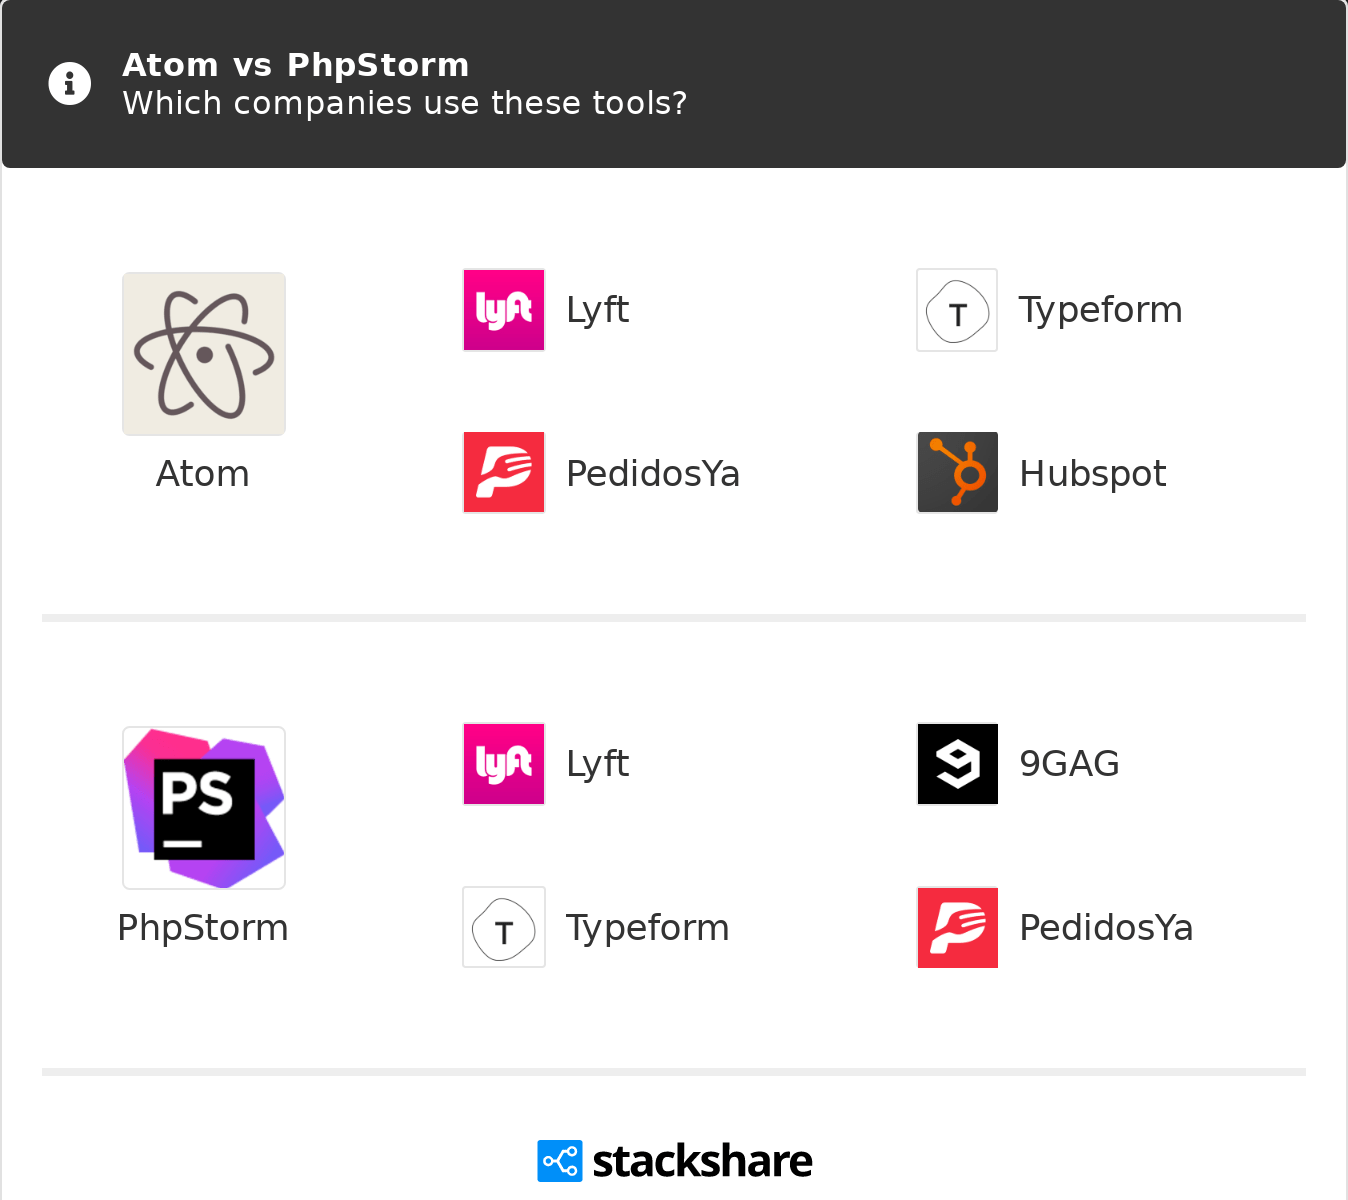Open the PhpStorm tool name link

click(203, 928)
